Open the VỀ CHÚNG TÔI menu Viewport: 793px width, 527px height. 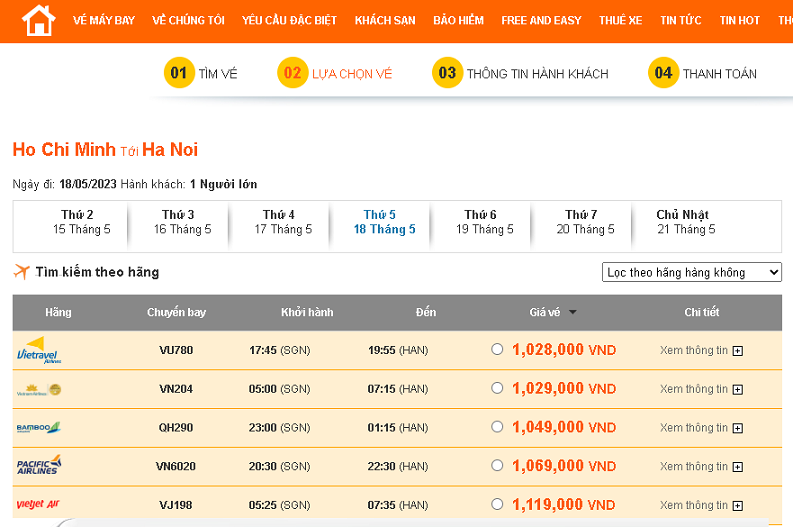(188, 21)
